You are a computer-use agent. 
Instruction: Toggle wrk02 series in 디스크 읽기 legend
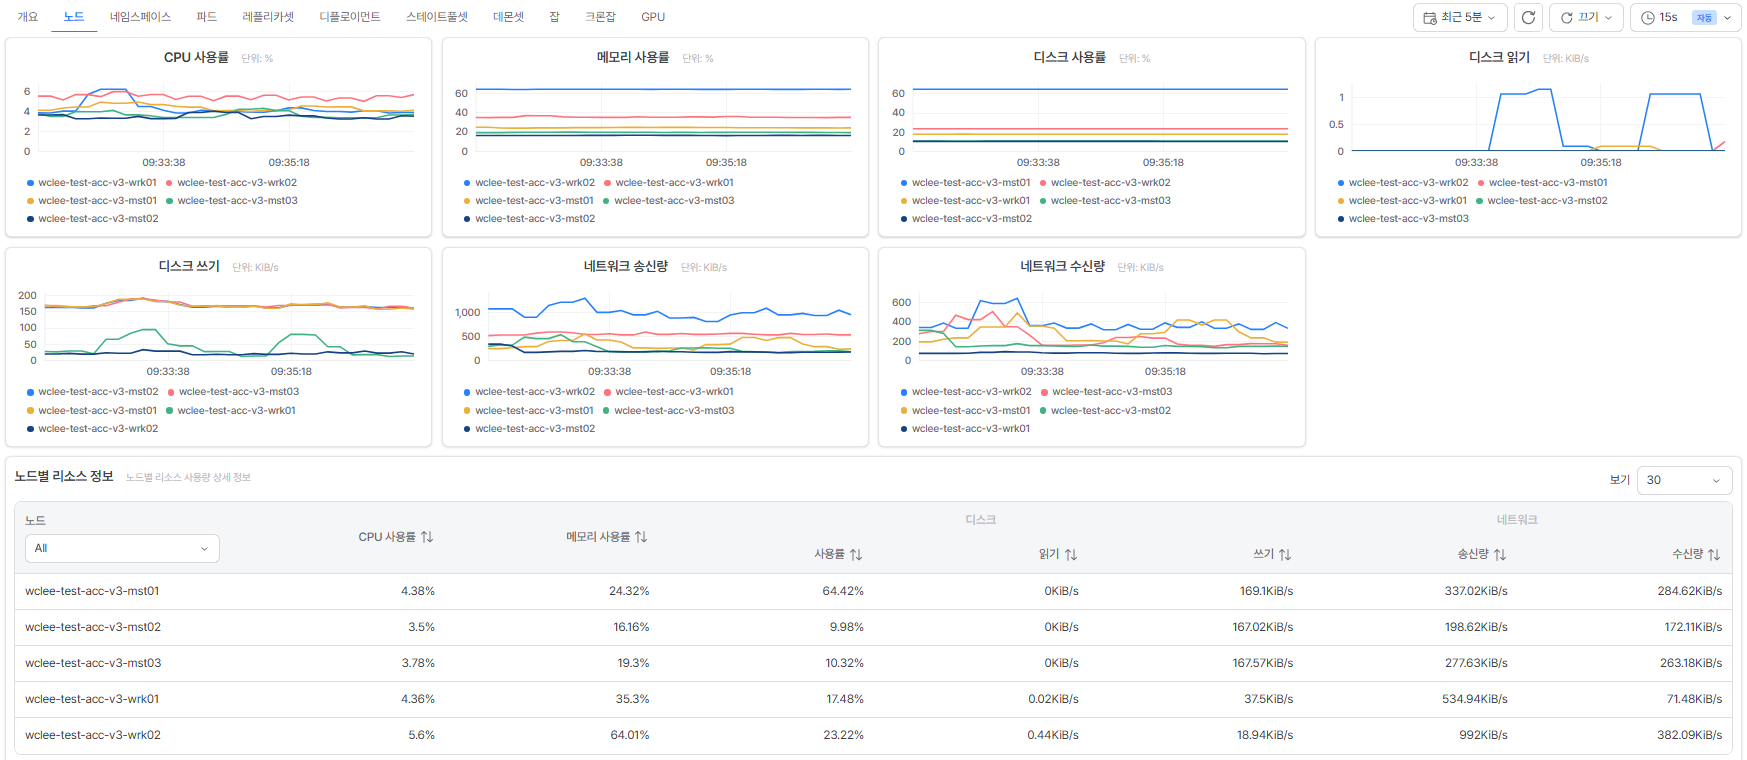point(1403,183)
